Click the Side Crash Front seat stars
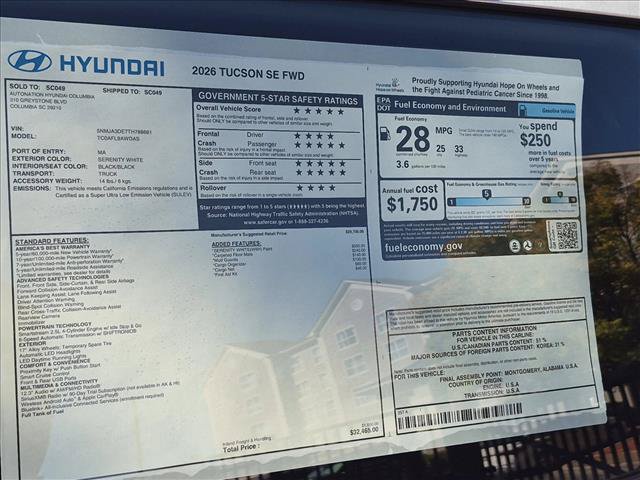 click(x=321, y=163)
